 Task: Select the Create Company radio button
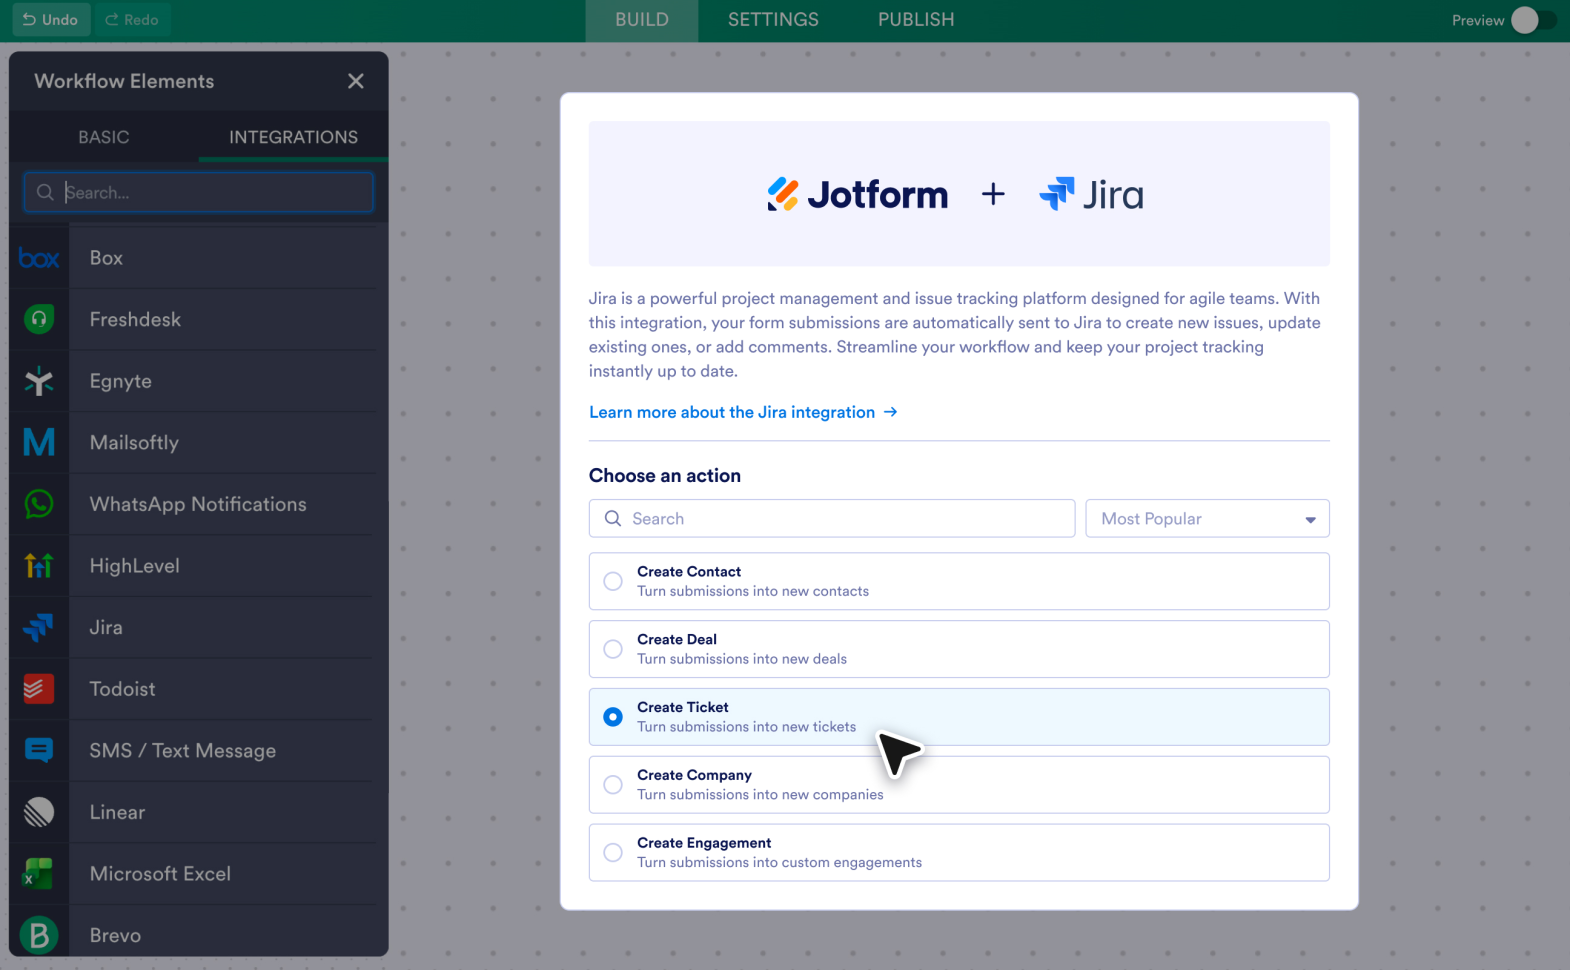pos(613,785)
